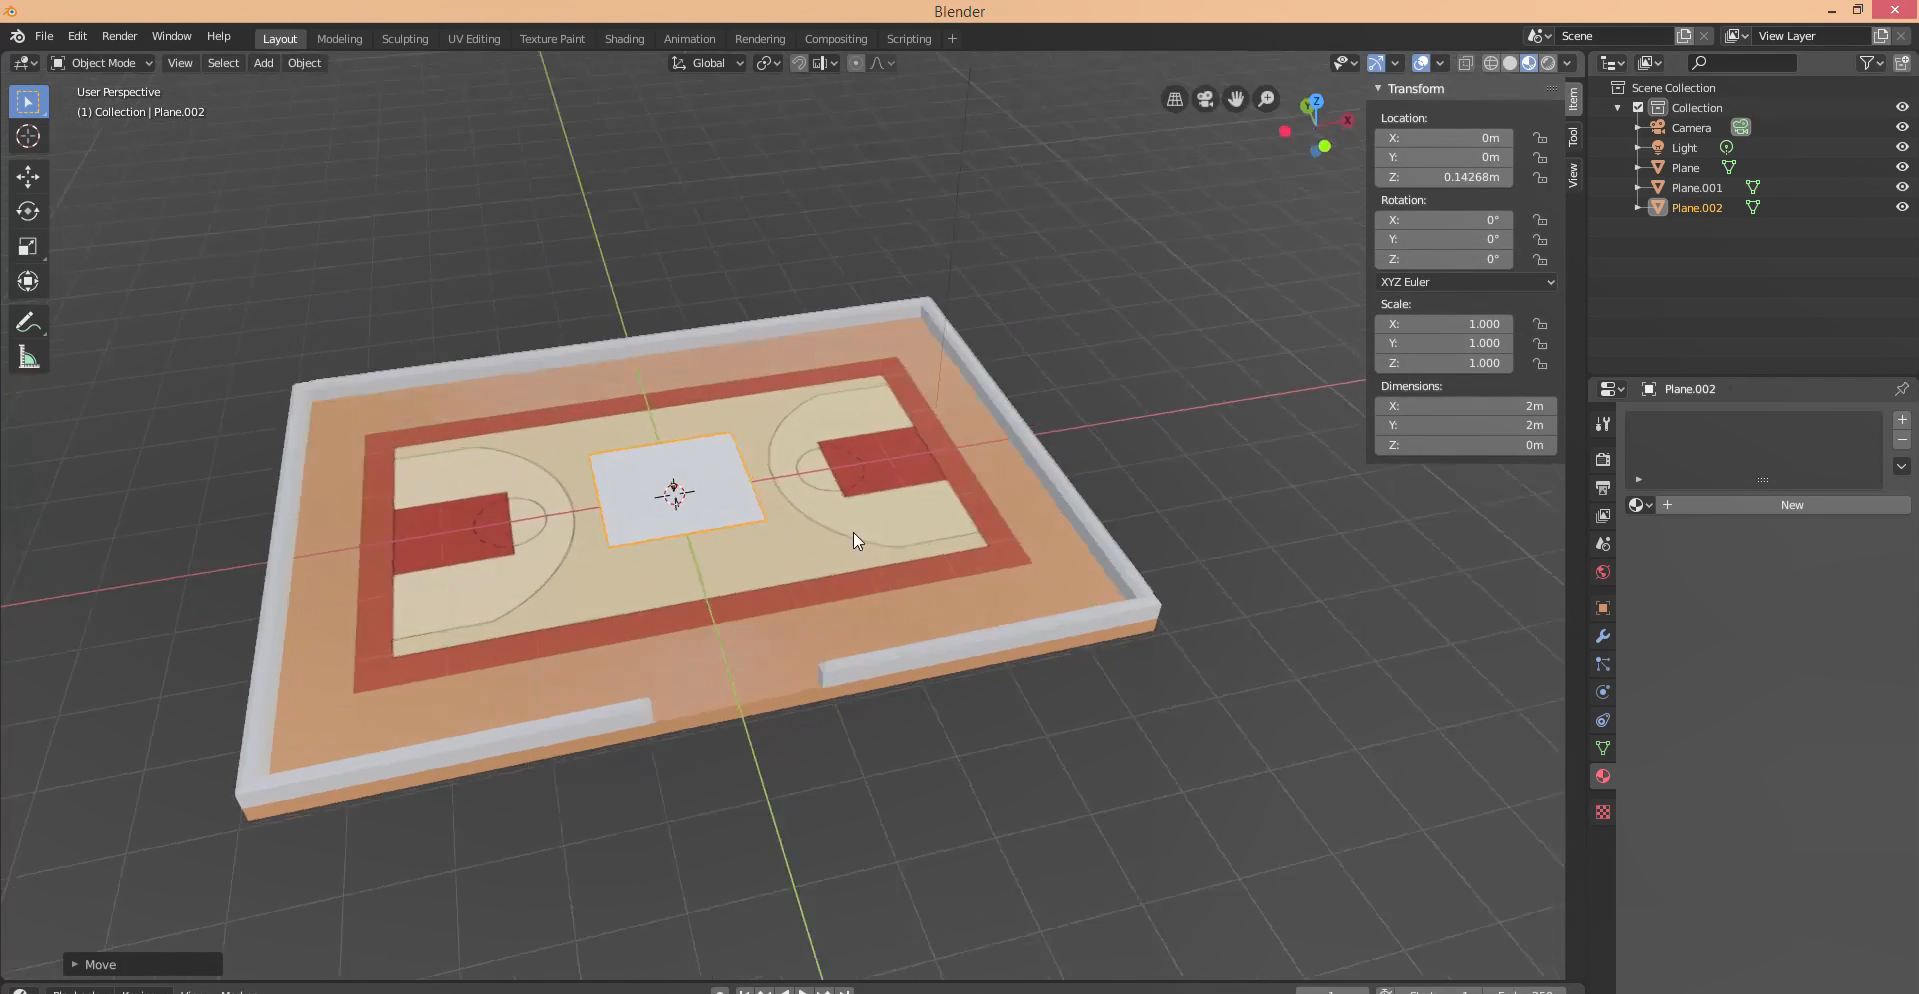The height and width of the screenshot is (994, 1919).
Task: Open material slot specials dropdown arrow
Action: (x=1902, y=466)
